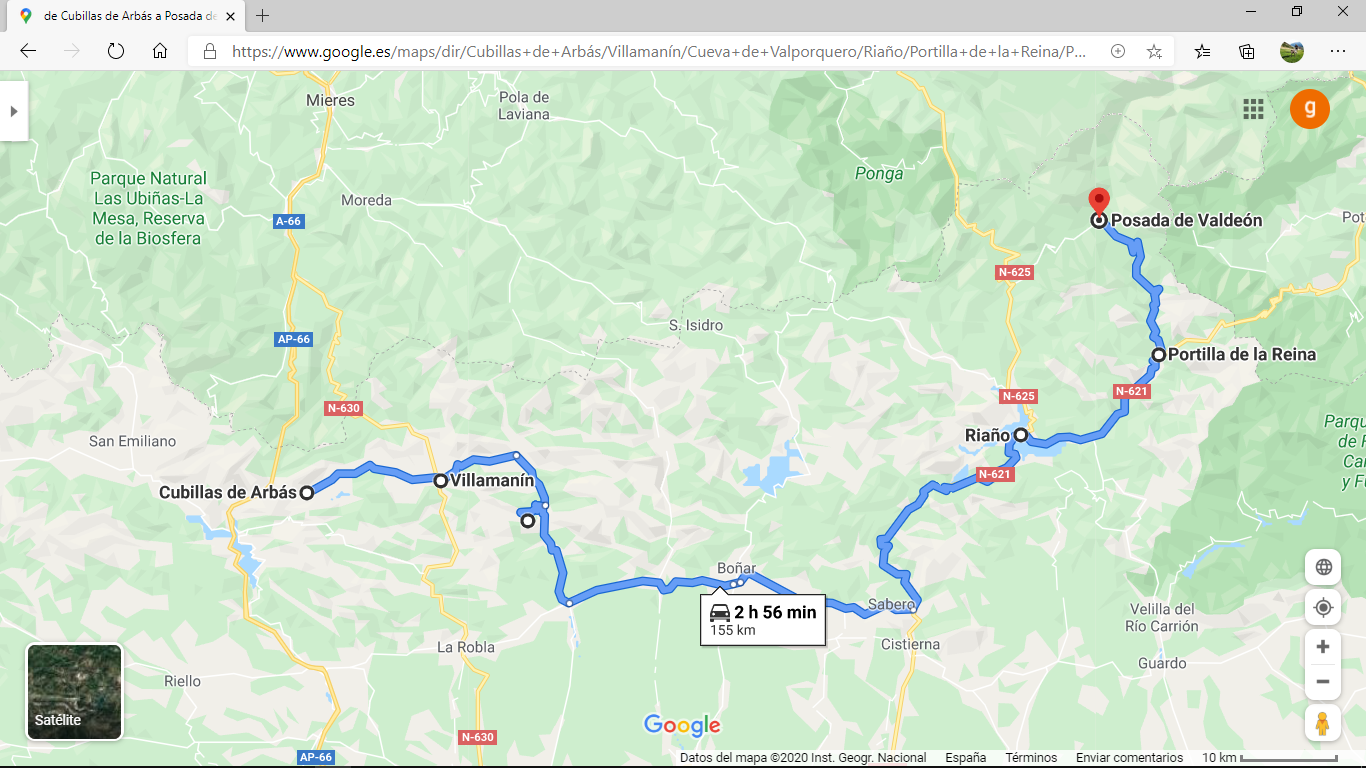
Task: Open the Google apps grid icon
Action: 1253,109
